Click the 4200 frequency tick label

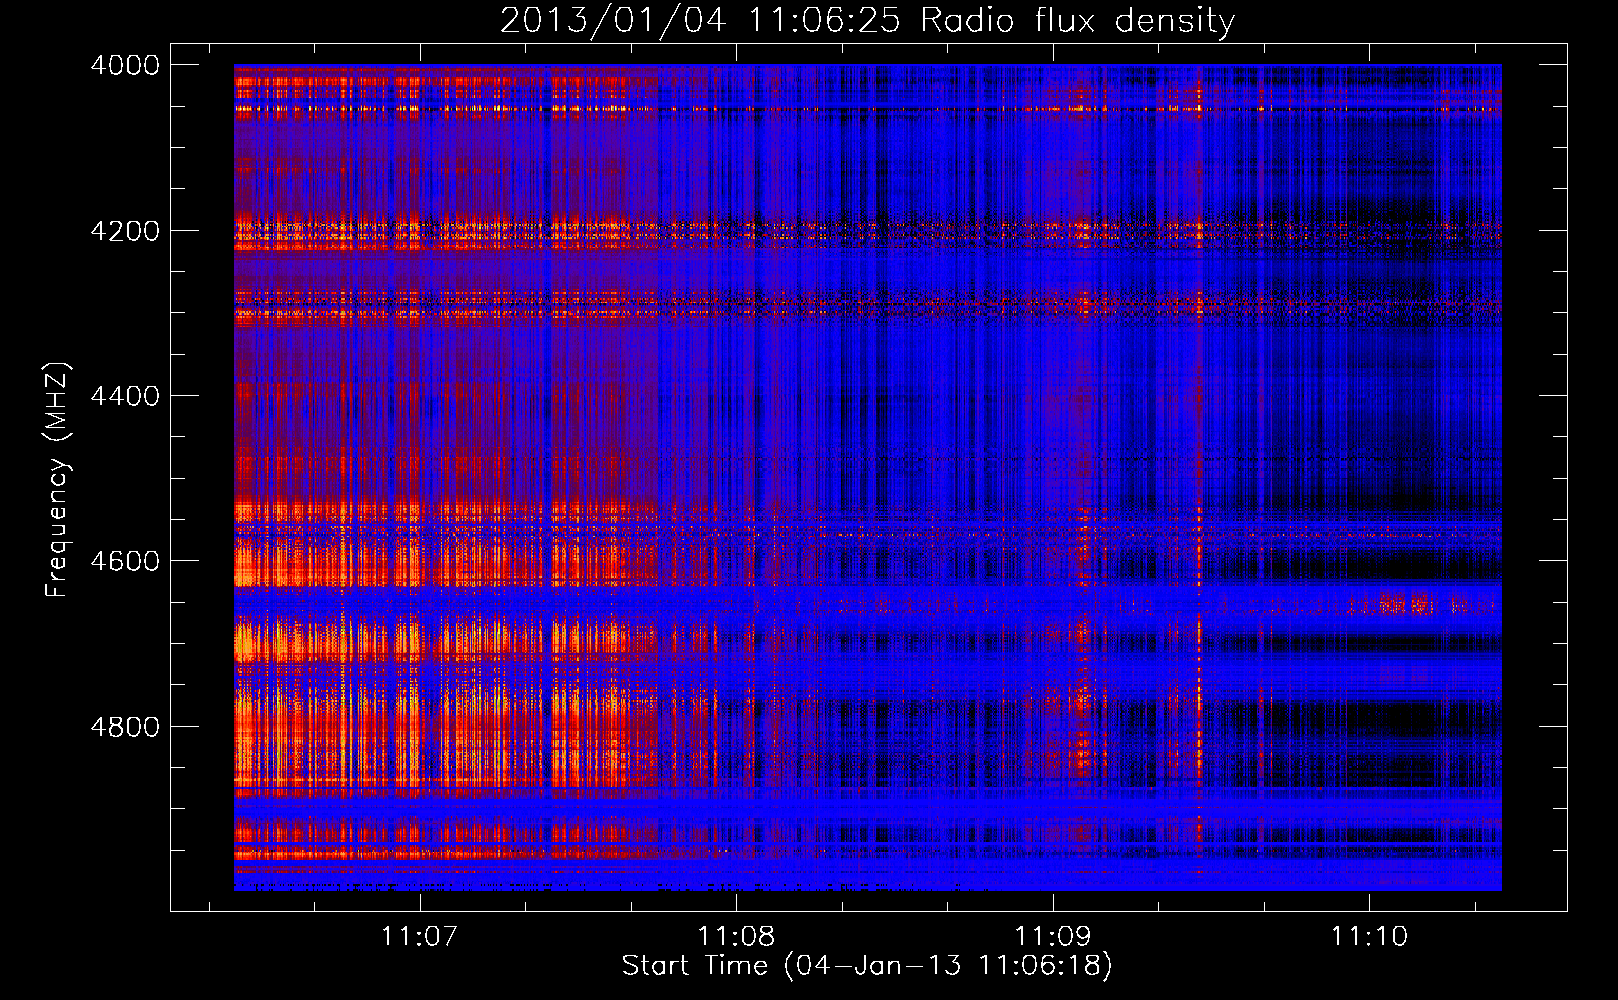(x=125, y=231)
